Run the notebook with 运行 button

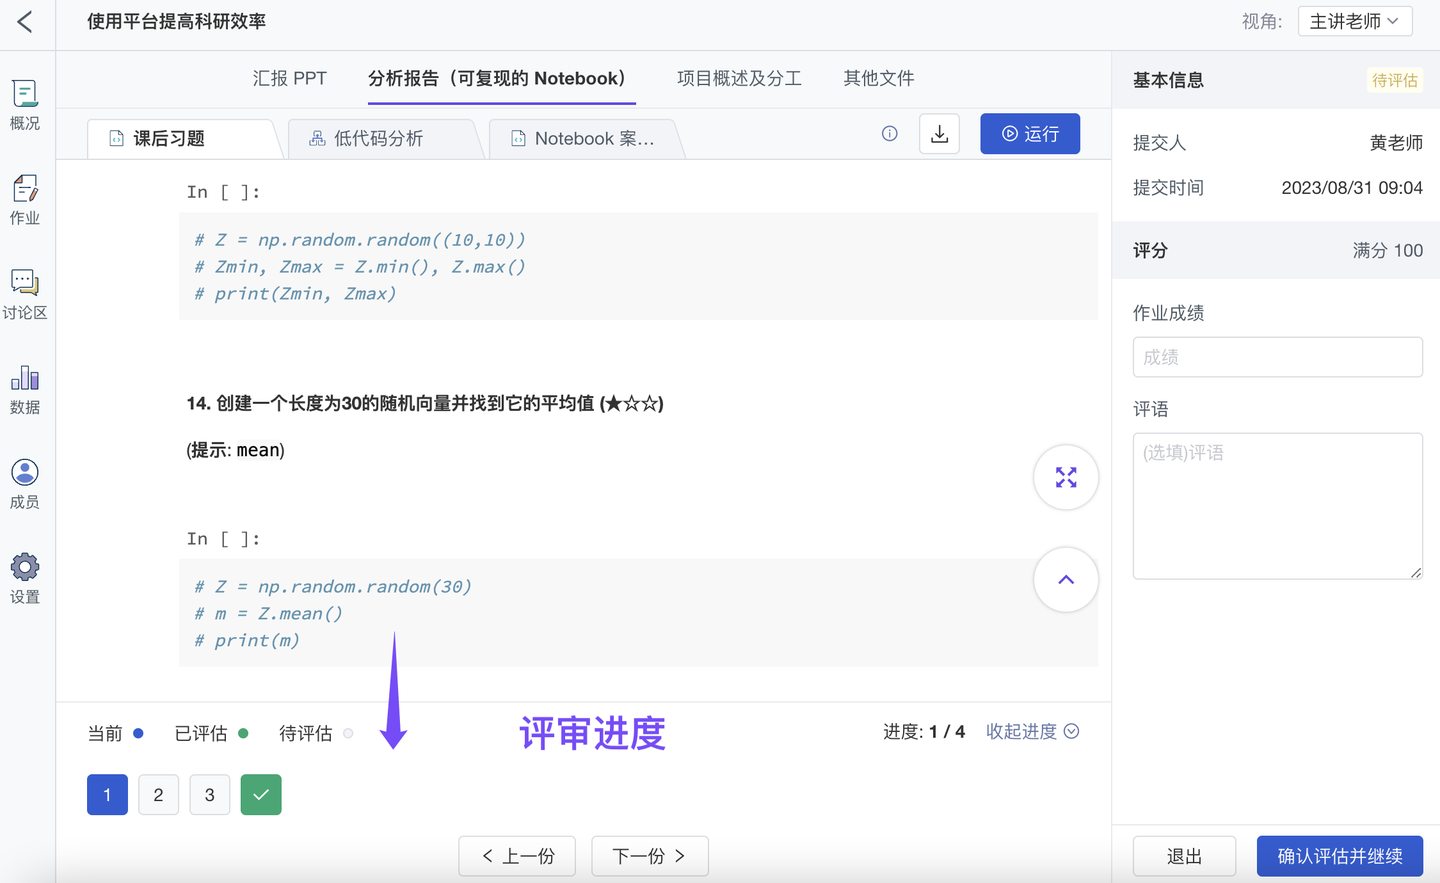coord(1030,134)
